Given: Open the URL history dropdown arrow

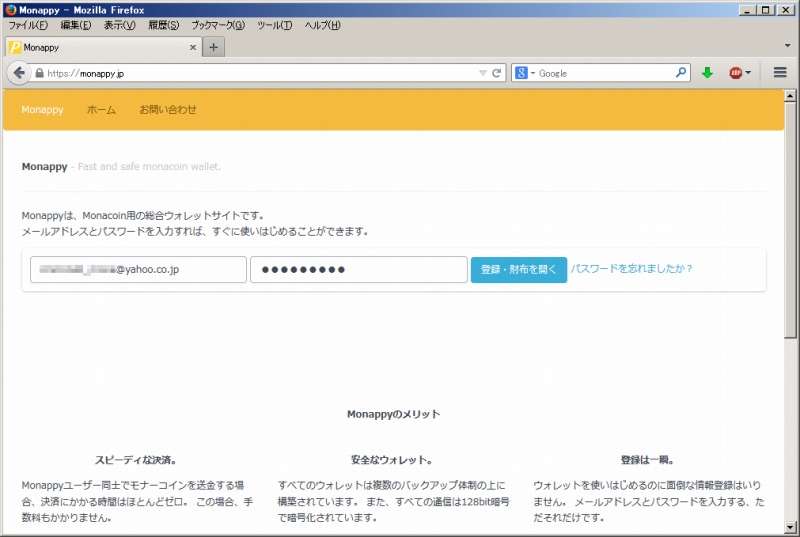Looking at the screenshot, I should [483, 73].
